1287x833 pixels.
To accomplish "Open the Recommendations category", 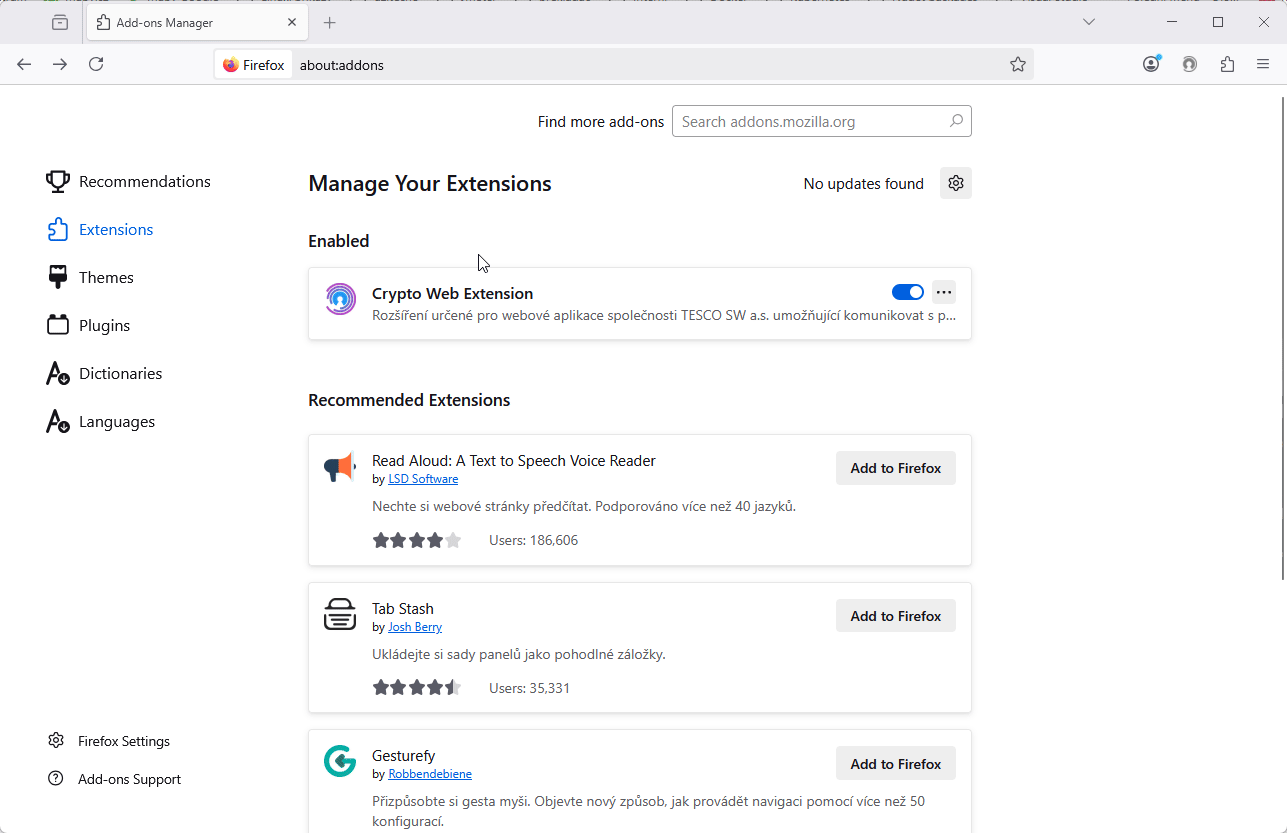I will tap(129, 181).
